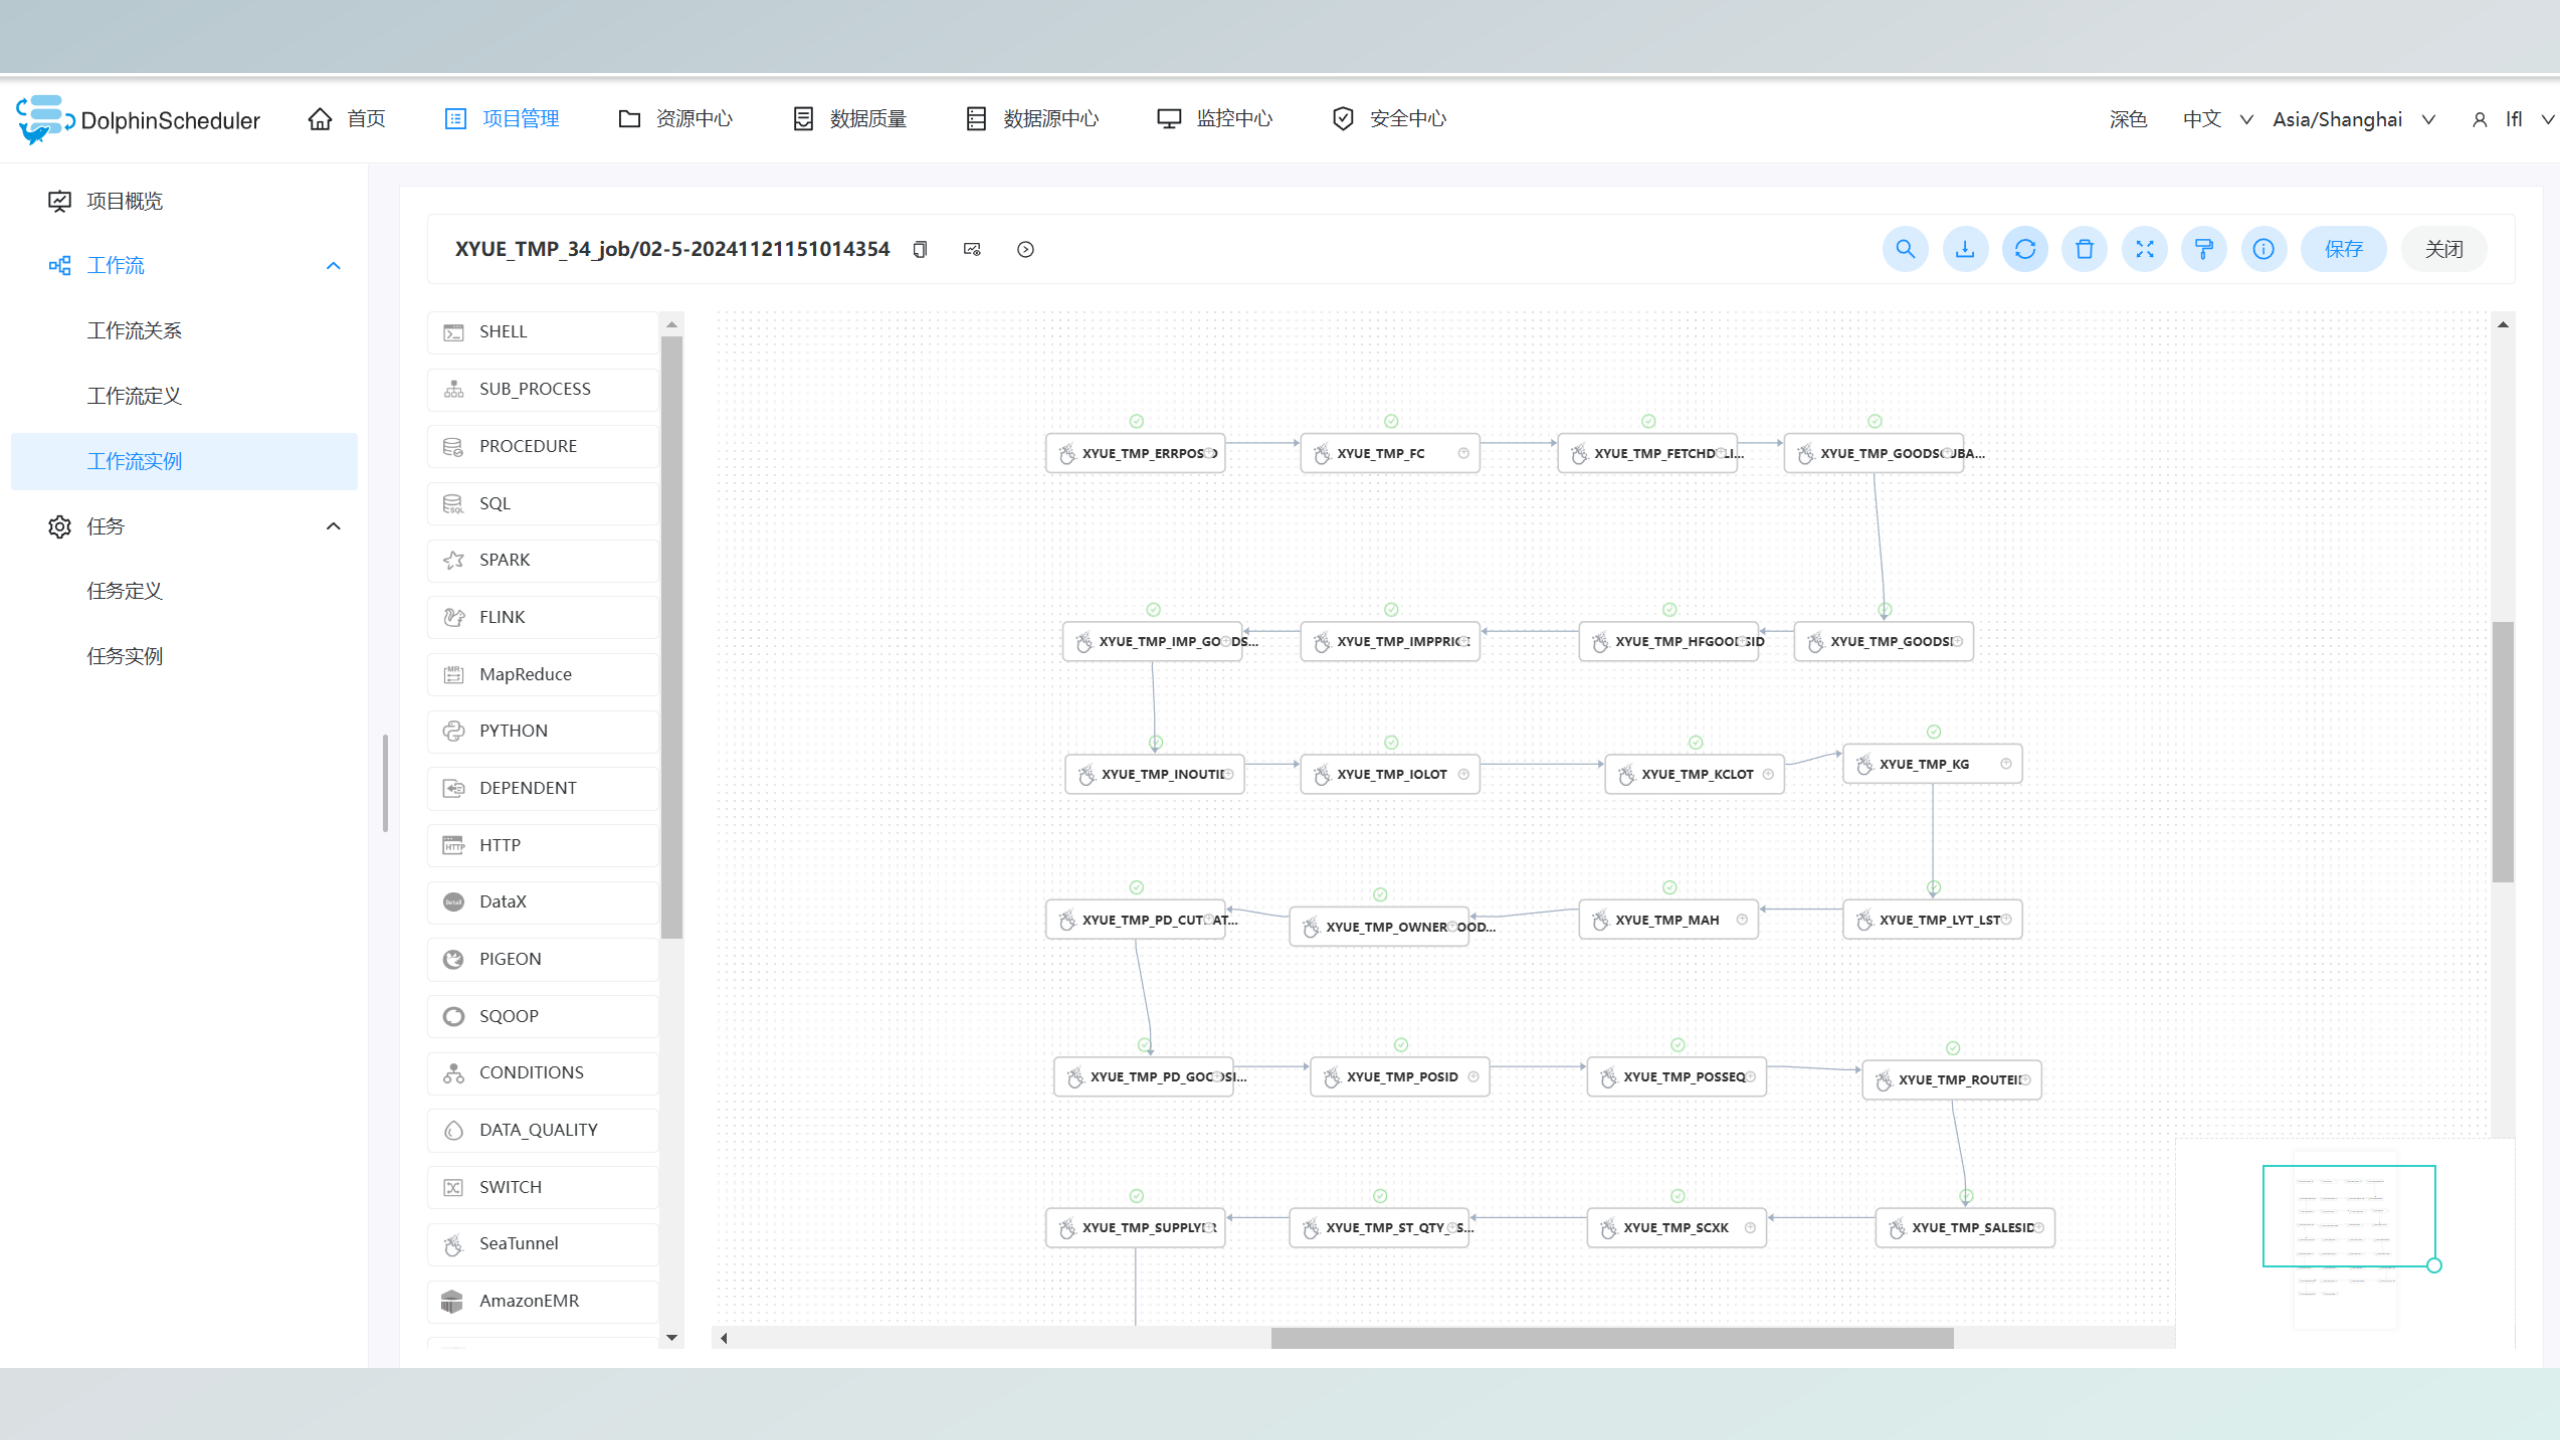The width and height of the screenshot is (2560, 1440).
Task: Collapse the 任务 sidebar section
Action: click(x=334, y=526)
